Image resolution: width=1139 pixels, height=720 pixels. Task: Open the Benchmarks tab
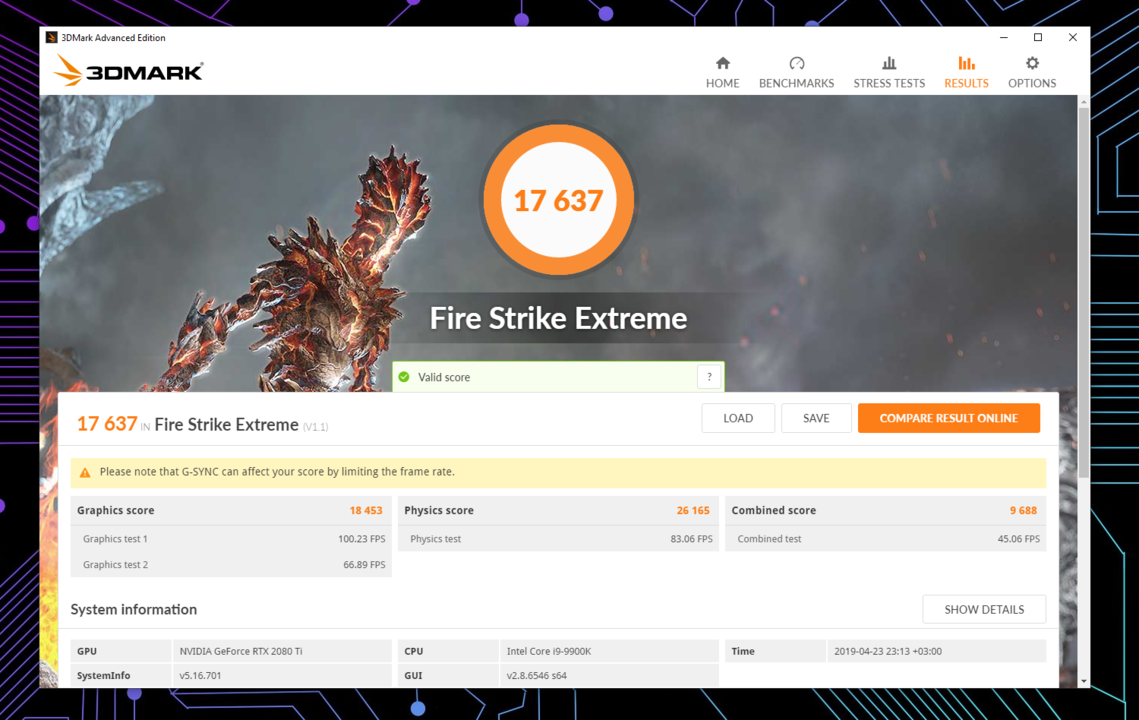point(796,73)
